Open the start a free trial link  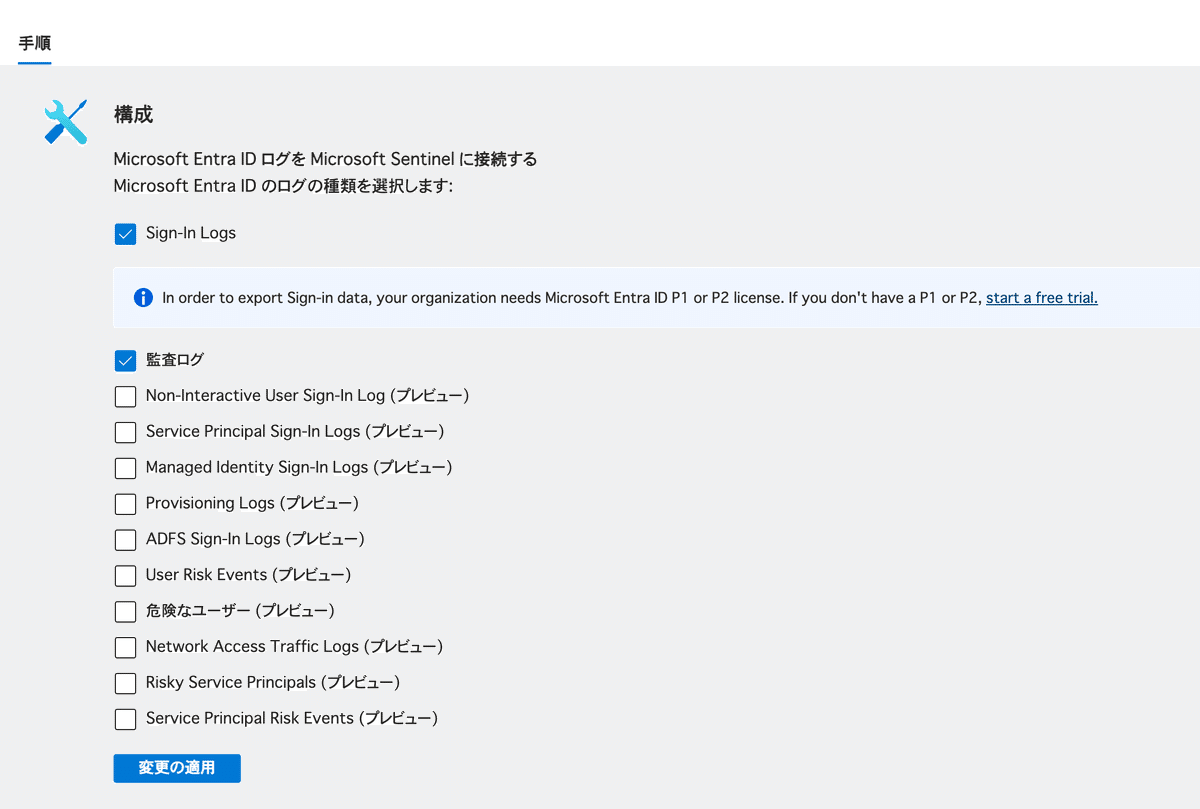(1042, 297)
